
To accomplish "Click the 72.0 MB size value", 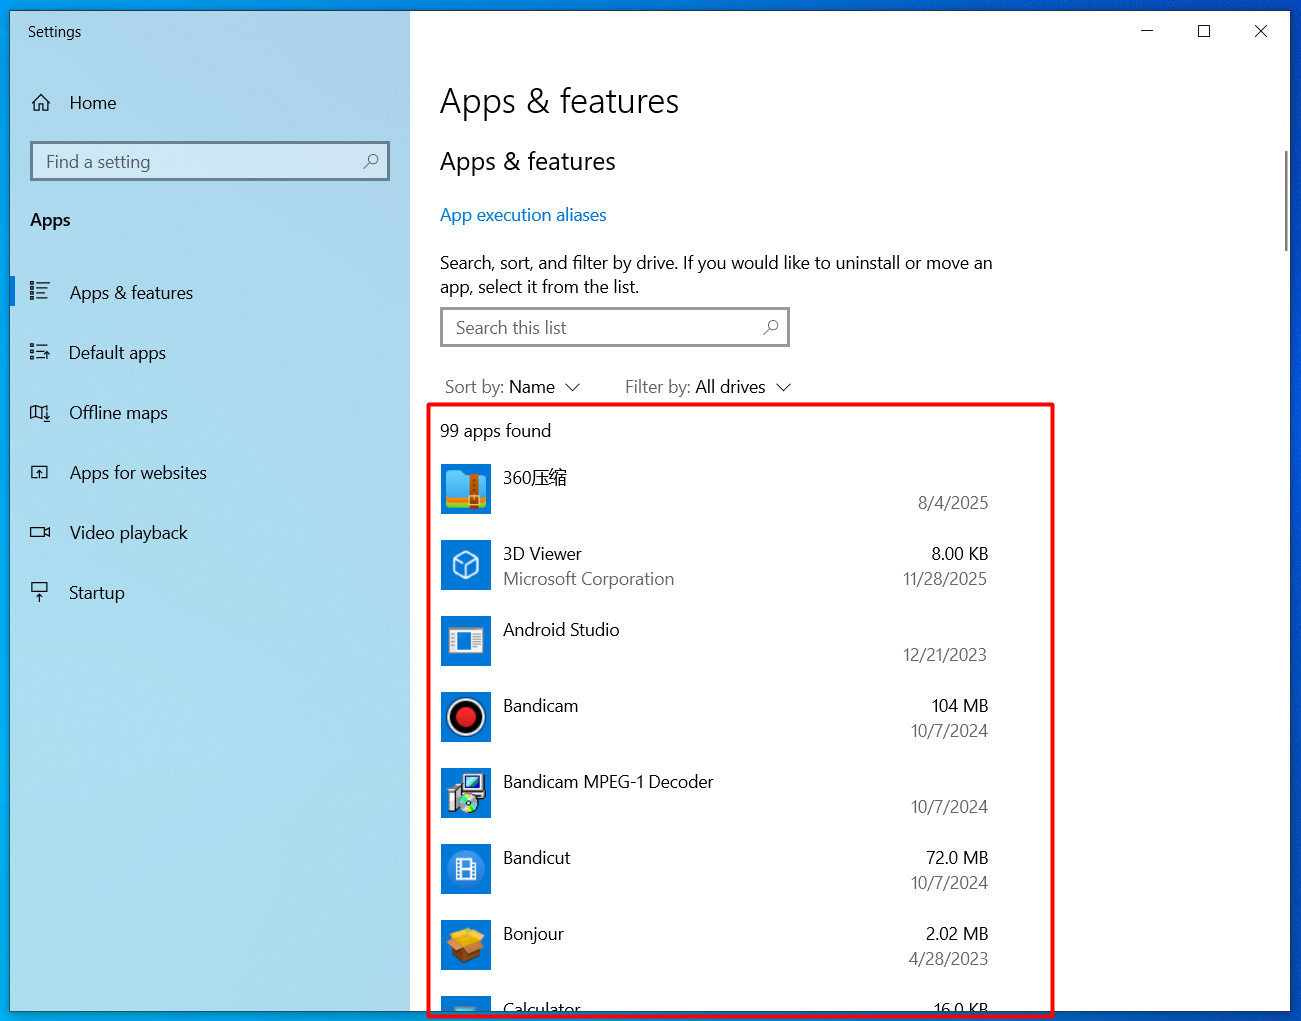I will tap(957, 858).
